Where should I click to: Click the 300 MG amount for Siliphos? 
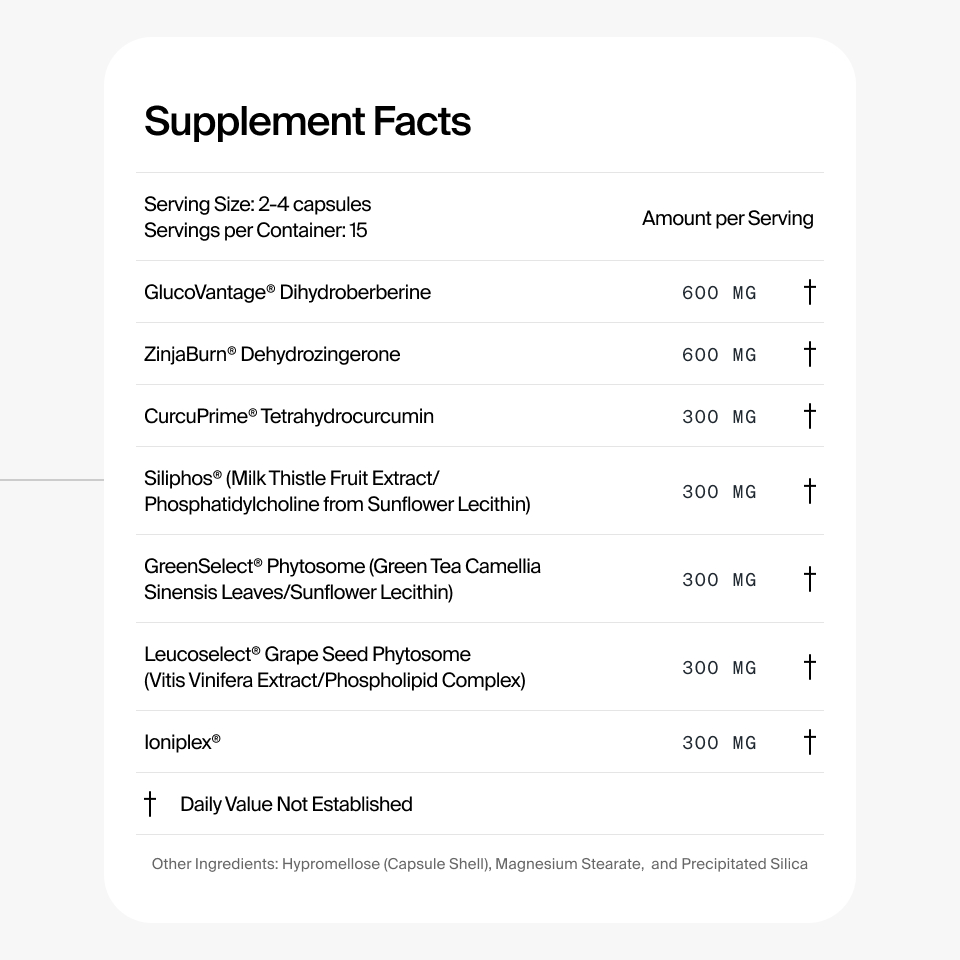[x=719, y=492]
